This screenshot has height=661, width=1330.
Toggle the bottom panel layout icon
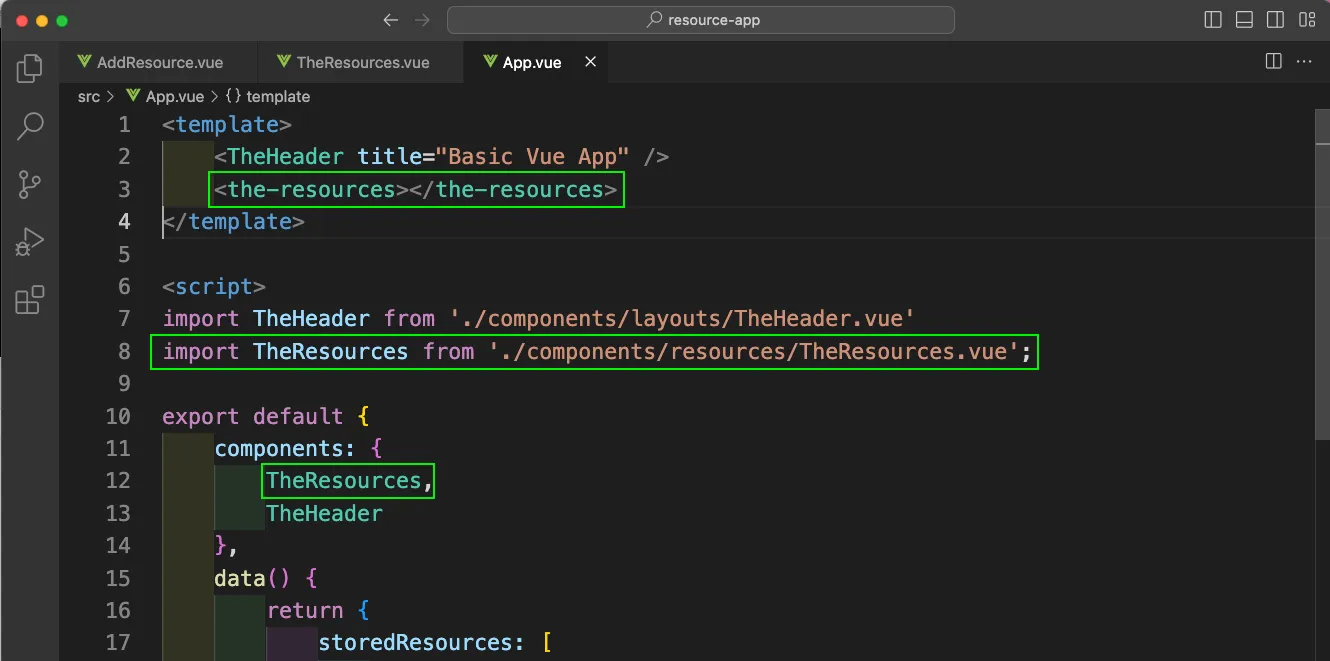[1244, 20]
